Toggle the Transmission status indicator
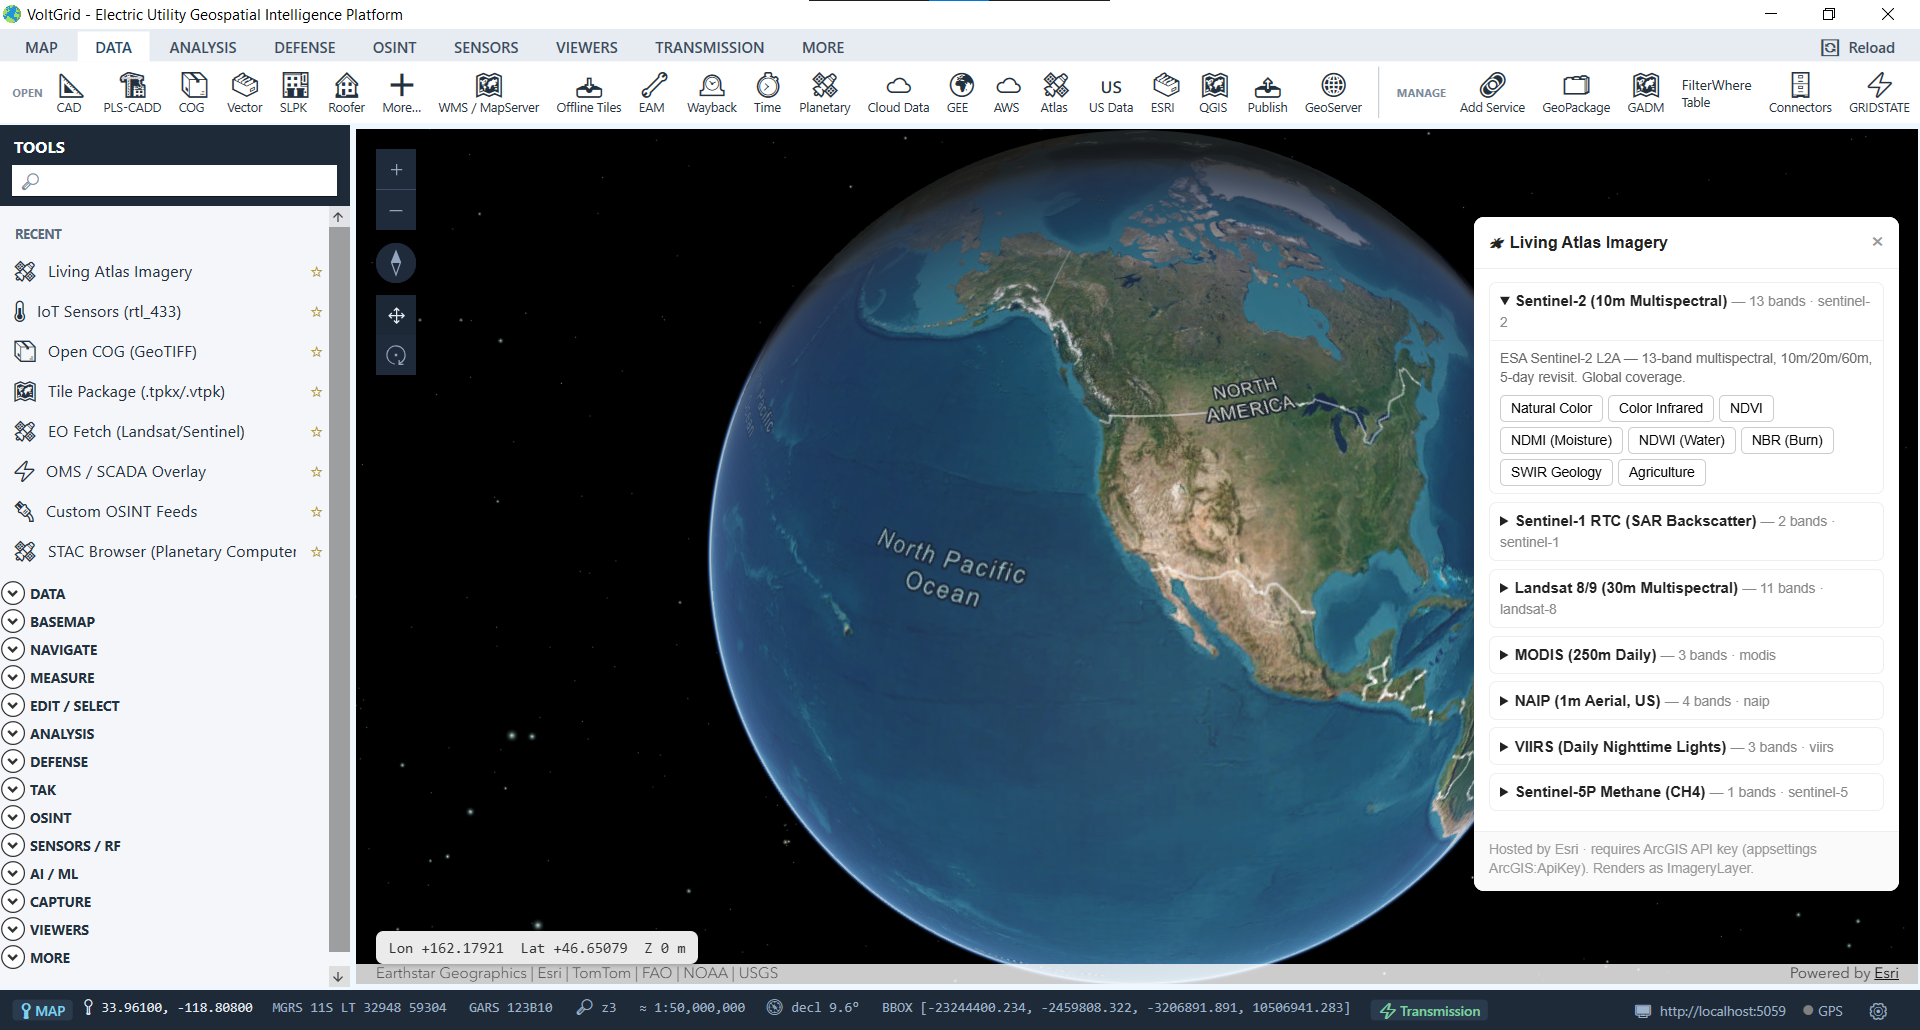1920x1030 pixels. (1430, 1011)
